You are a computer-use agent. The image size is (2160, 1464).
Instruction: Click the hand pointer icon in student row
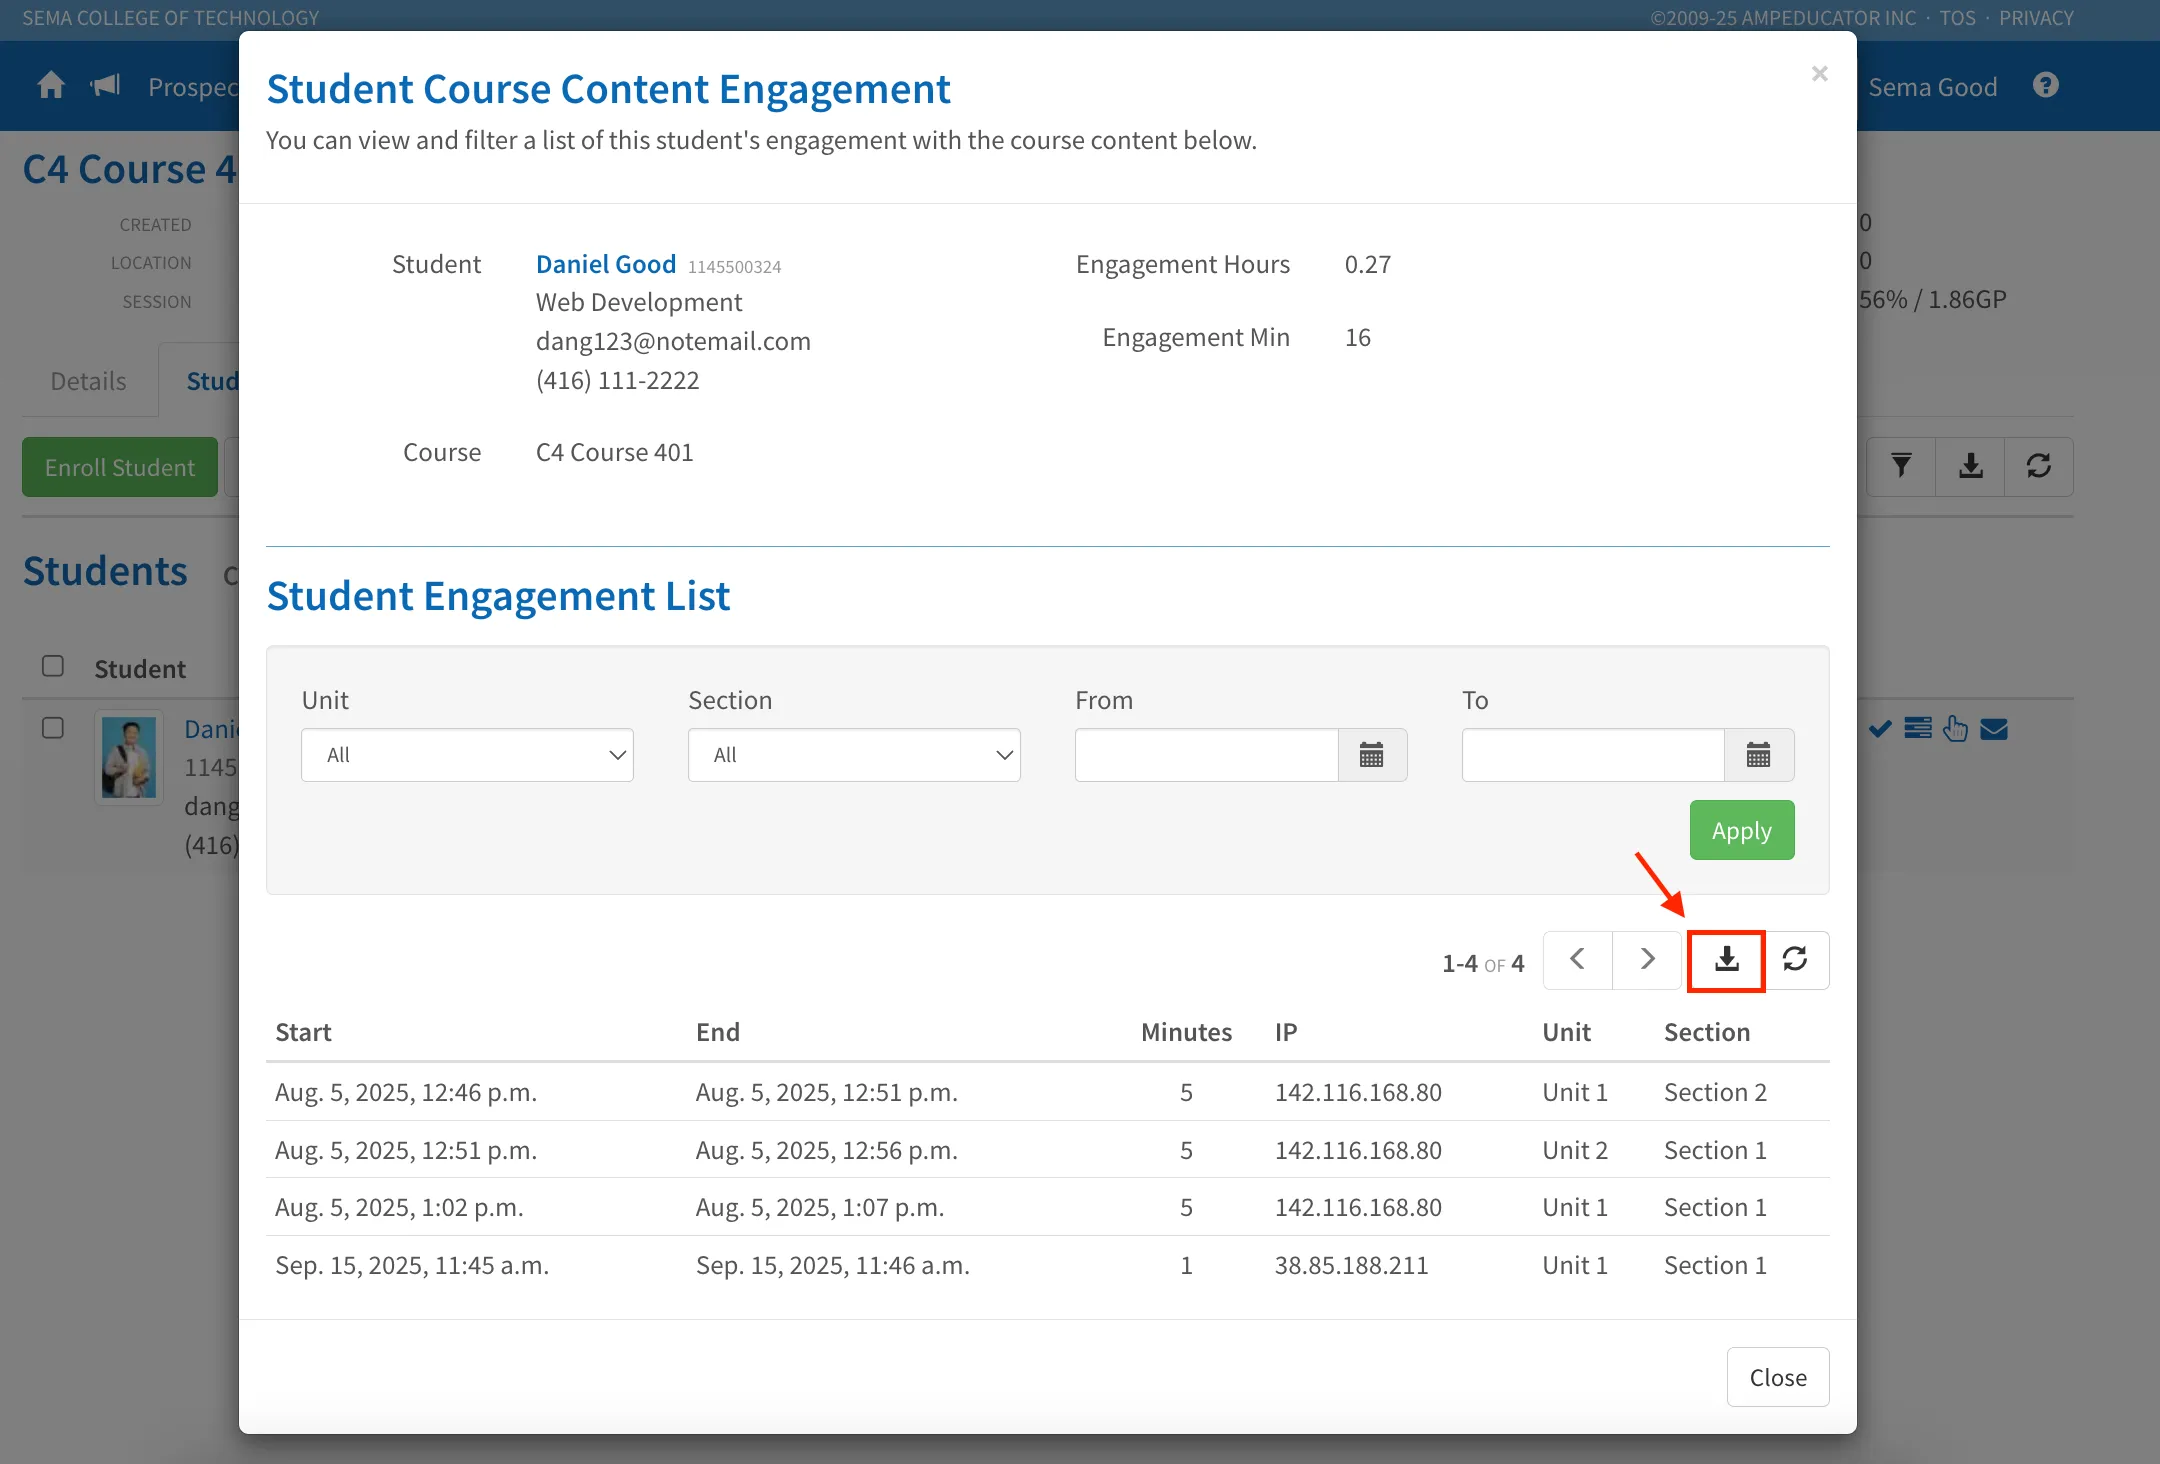coord(1956,728)
